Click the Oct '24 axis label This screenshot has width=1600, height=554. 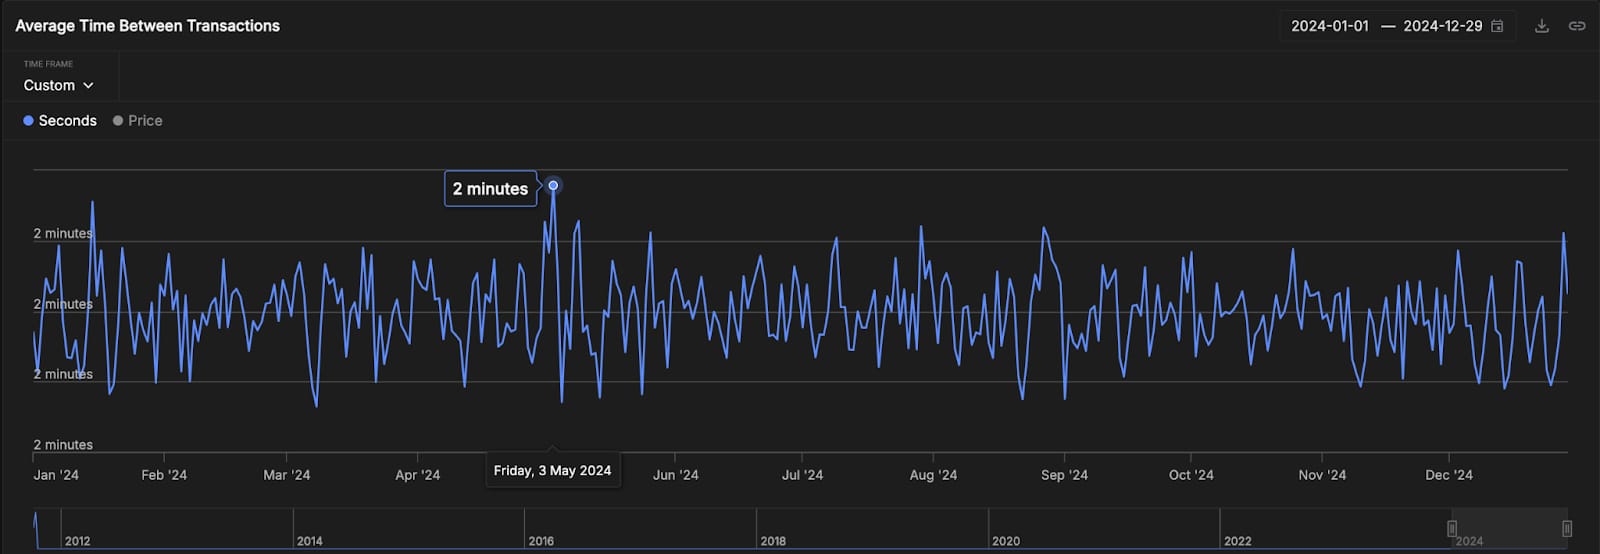(x=1191, y=475)
